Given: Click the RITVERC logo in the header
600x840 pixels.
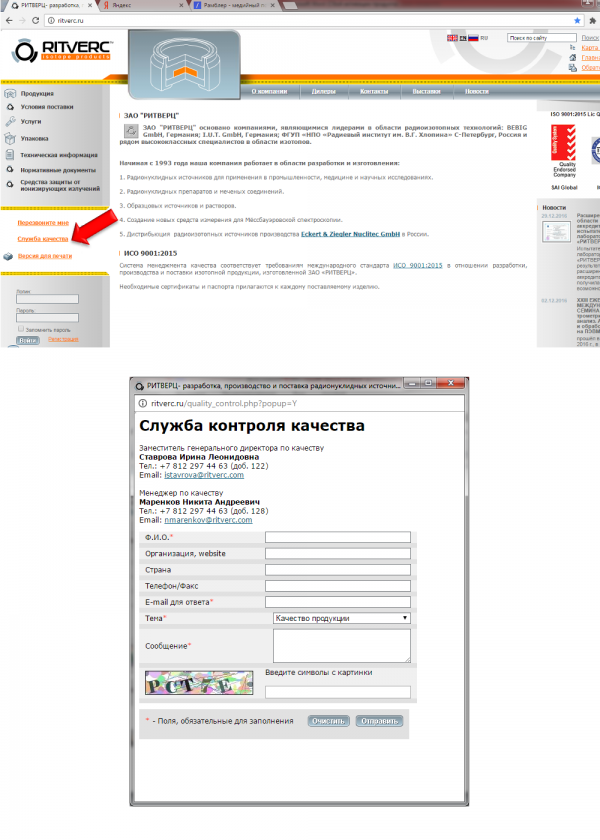Looking at the screenshot, I should pos(62,50).
